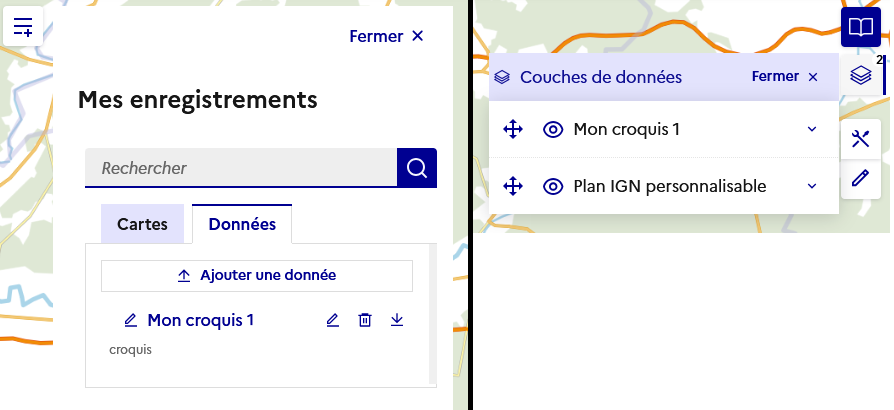Grab the move handle for Mon croquis 1
Viewport: 894px width, 410px height.
(512, 129)
